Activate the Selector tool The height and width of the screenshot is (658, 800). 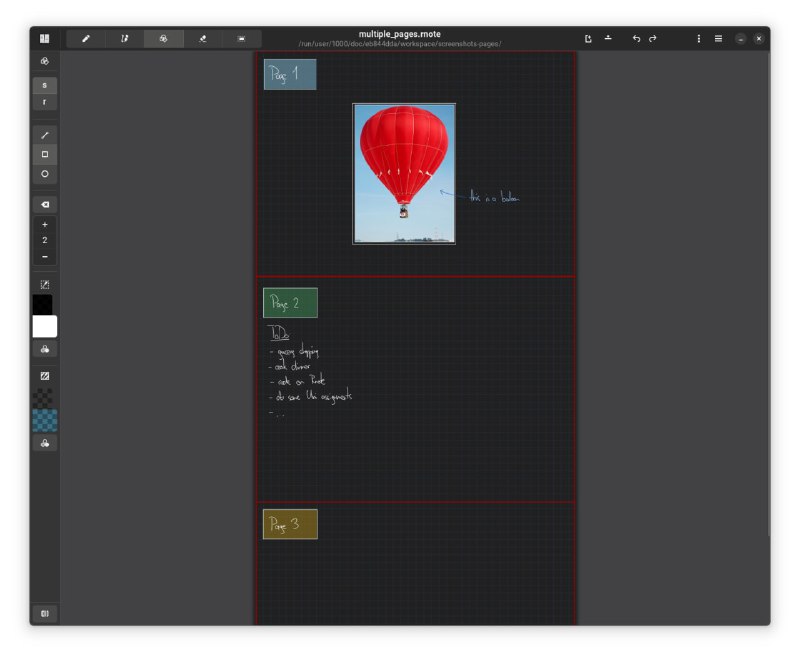click(x=241, y=39)
